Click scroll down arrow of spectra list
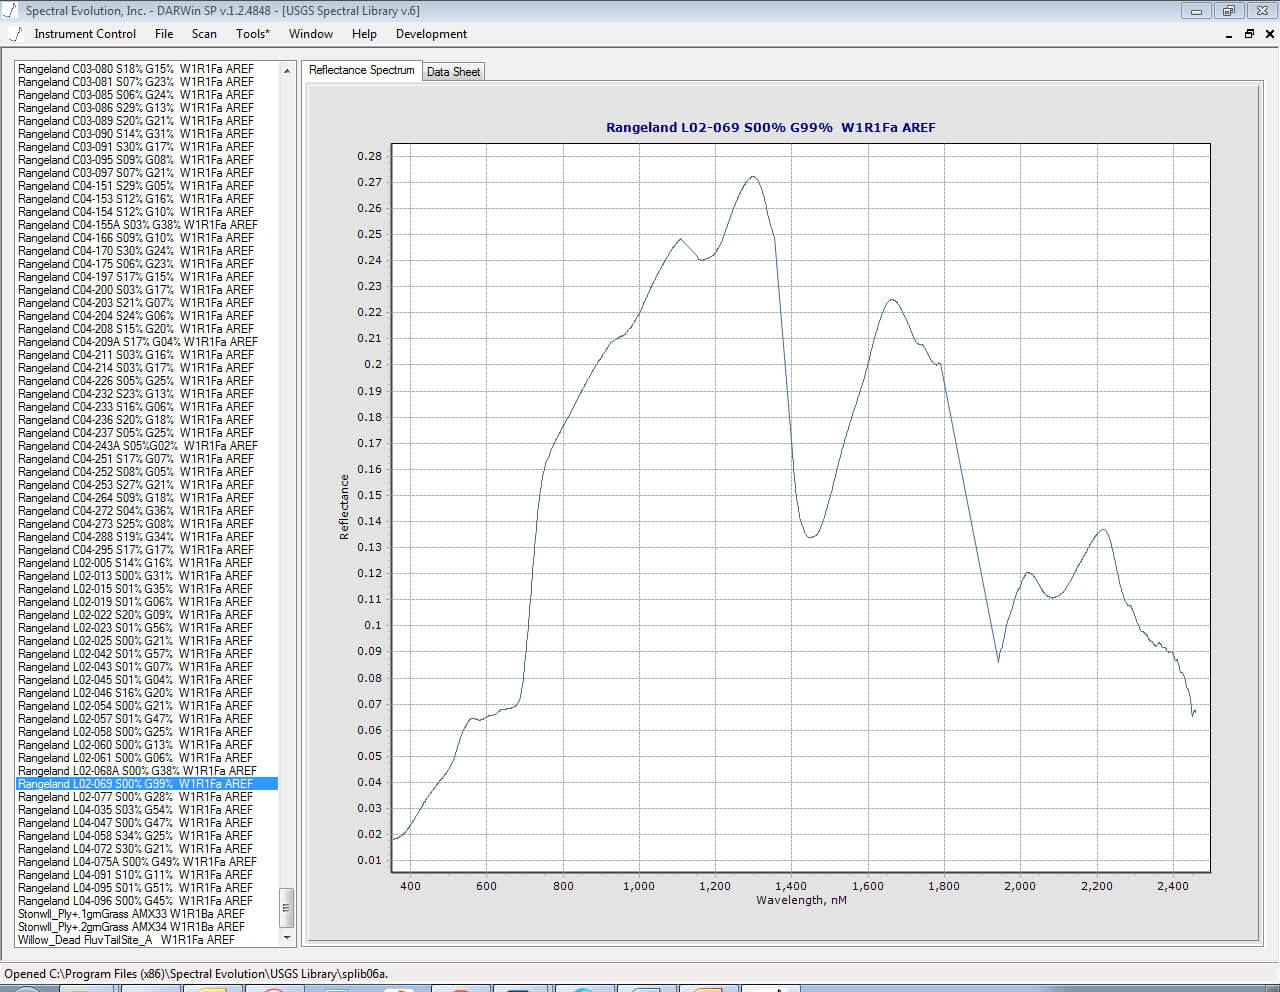Image resolution: width=1280 pixels, height=992 pixels. [x=287, y=938]
